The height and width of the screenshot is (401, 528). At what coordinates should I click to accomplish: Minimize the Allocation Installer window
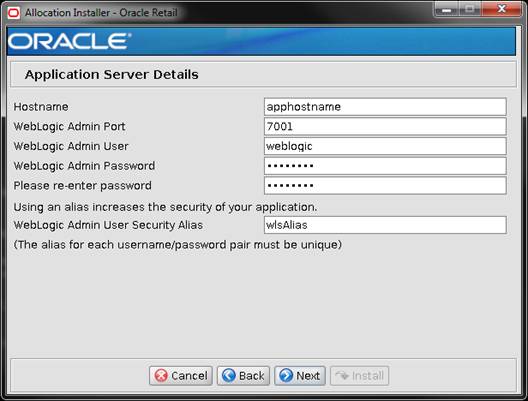(447, 9)
